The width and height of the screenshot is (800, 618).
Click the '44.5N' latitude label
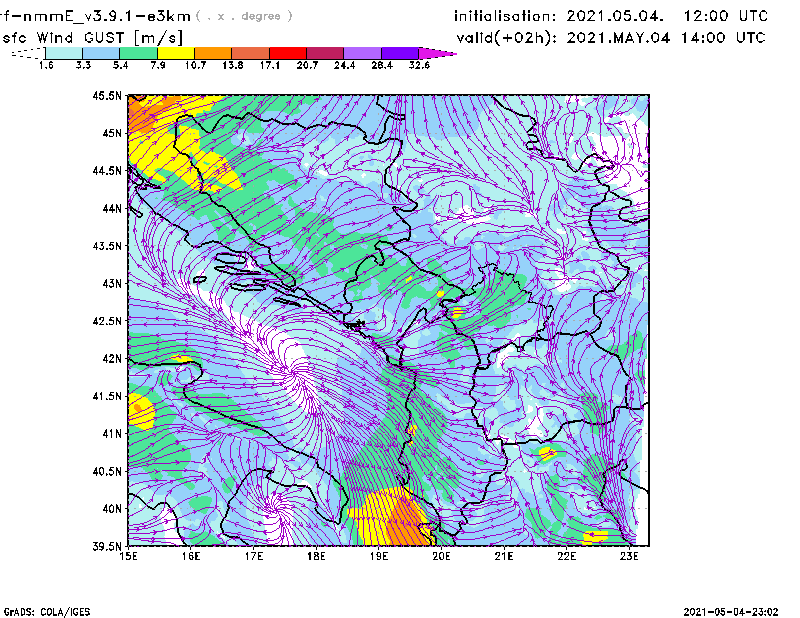click(107, 170)
